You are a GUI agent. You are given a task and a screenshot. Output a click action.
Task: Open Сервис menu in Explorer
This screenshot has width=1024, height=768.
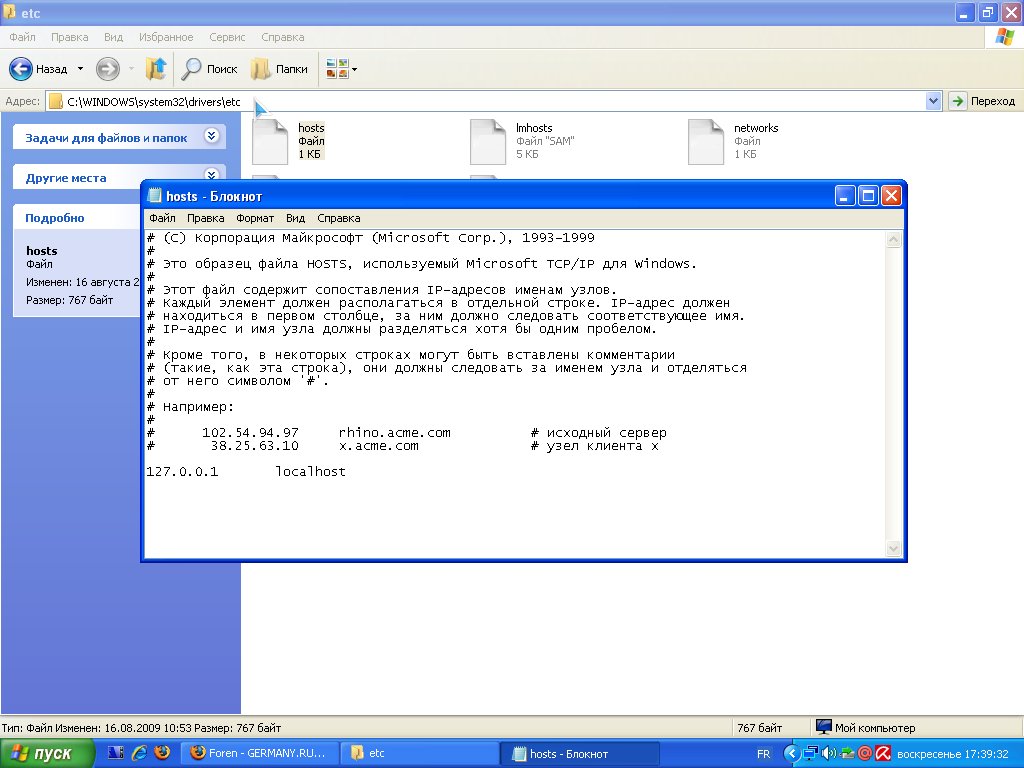[x=227, y=37]
